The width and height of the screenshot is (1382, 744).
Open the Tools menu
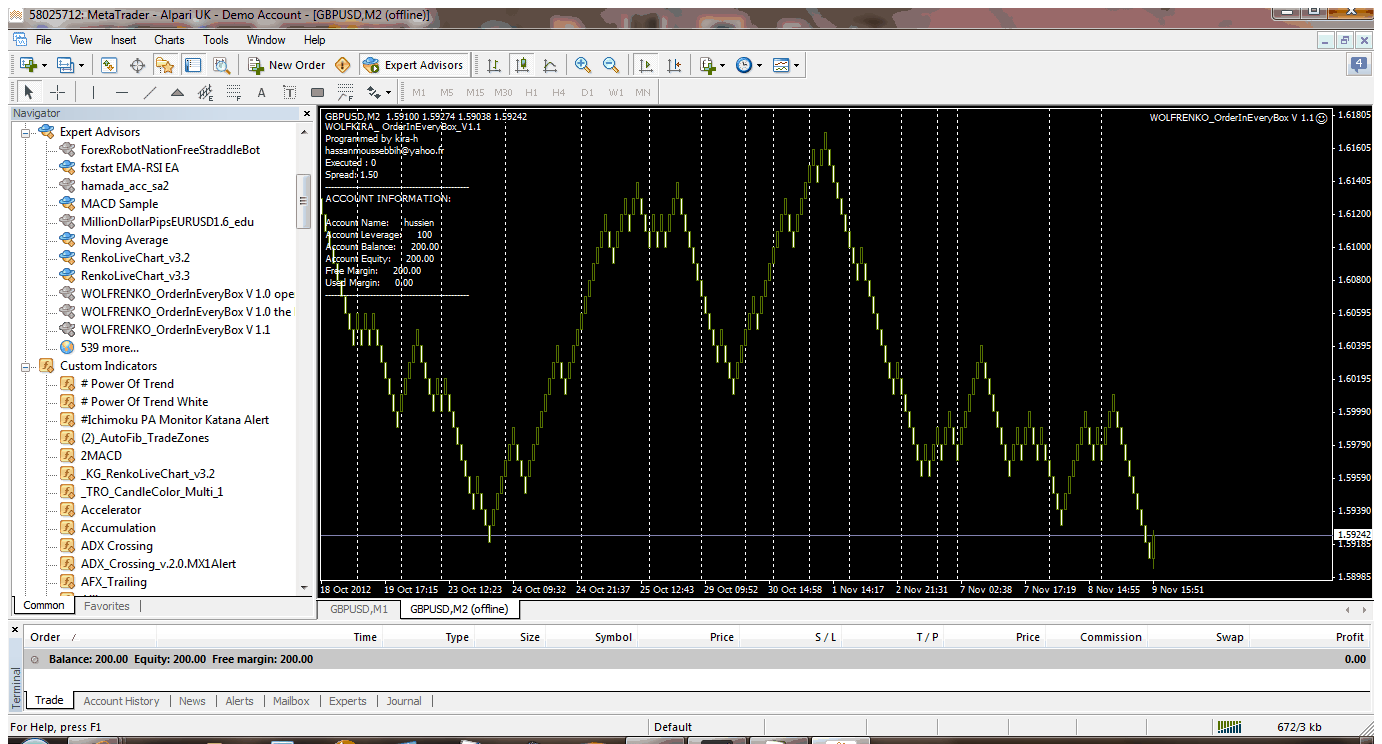coord(216,40)
